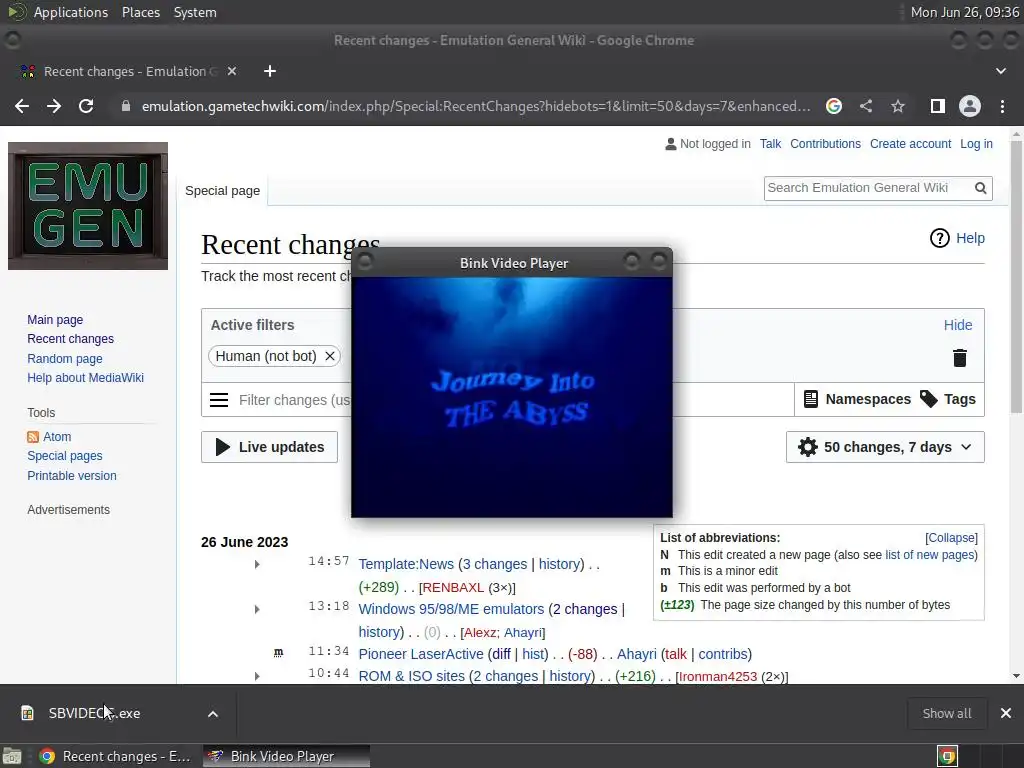Viewport: 1024px width, 768px height.
Task: Open the SBVIDEO.exe download options arrow
Action: pyautogui.click(x=213, y=714)
